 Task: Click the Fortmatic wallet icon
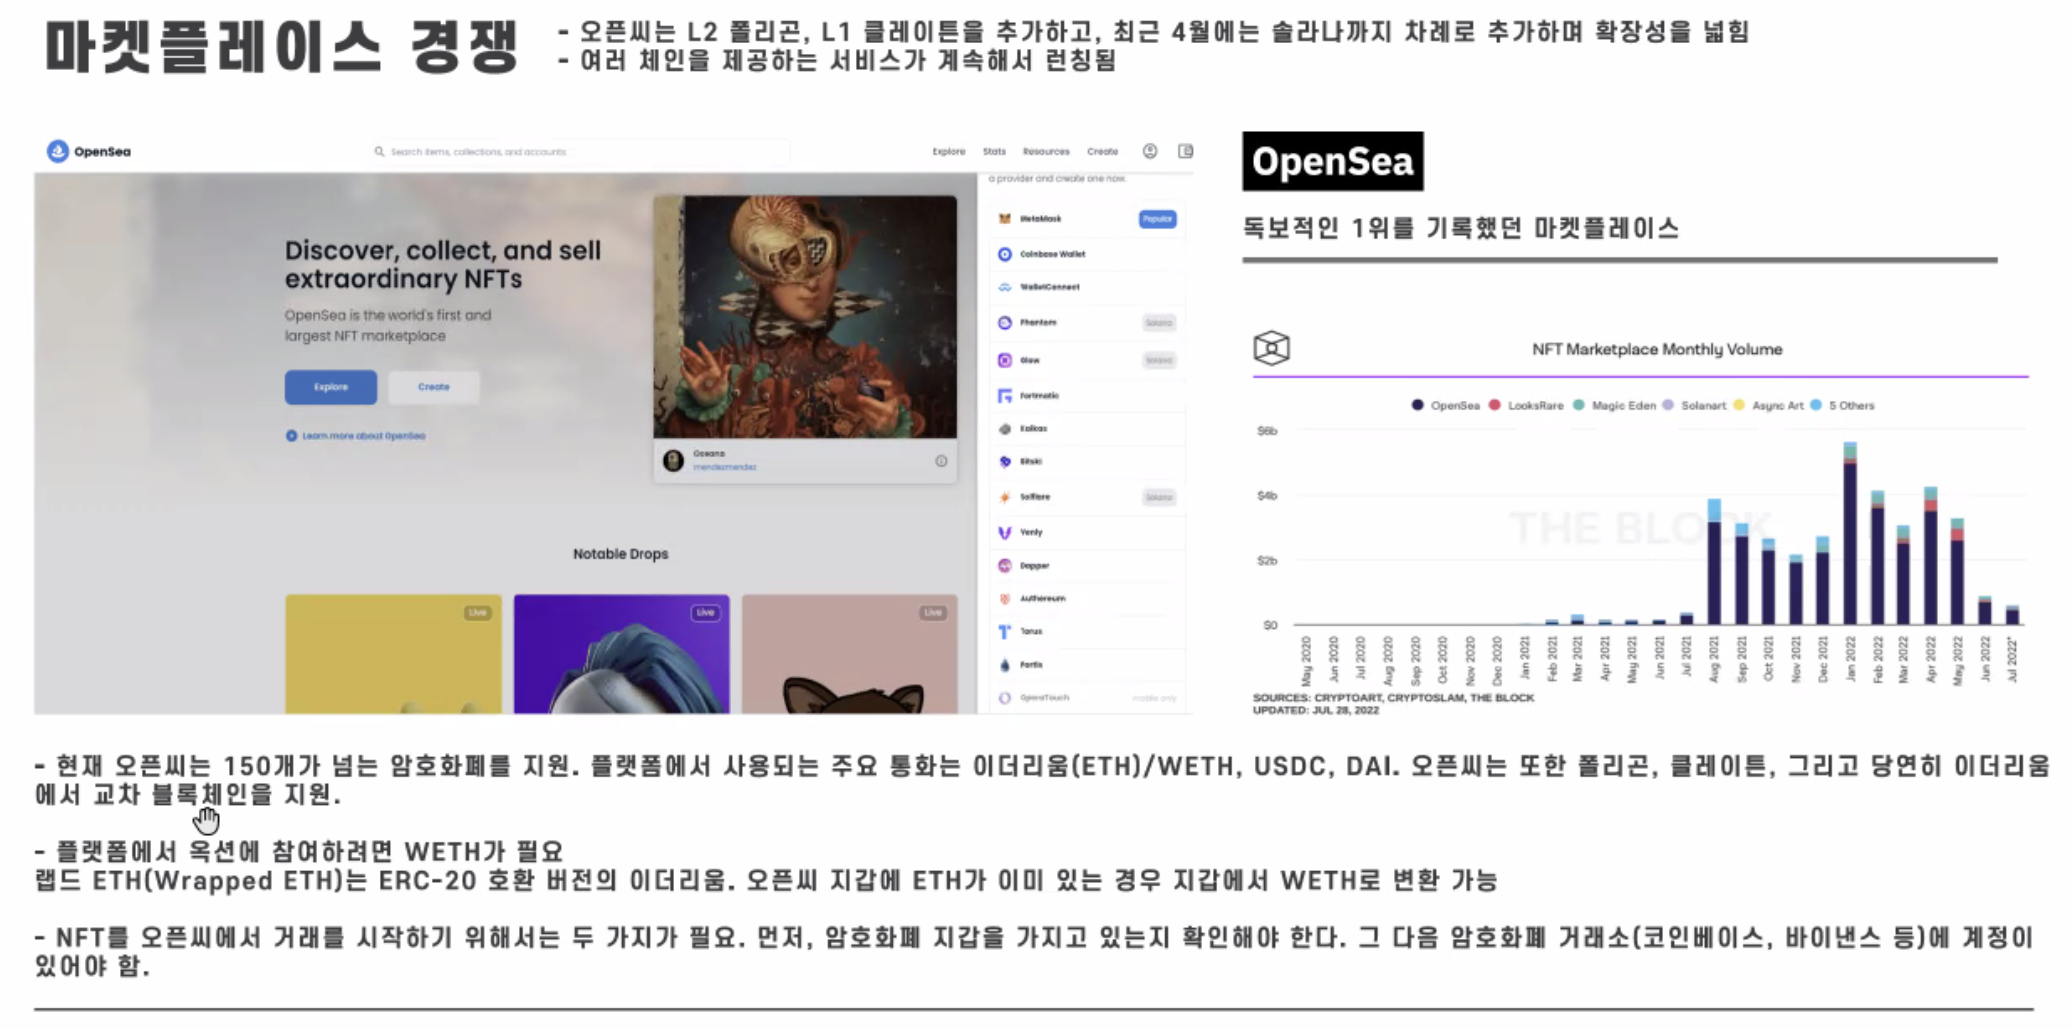click(x=1005, y=396)
